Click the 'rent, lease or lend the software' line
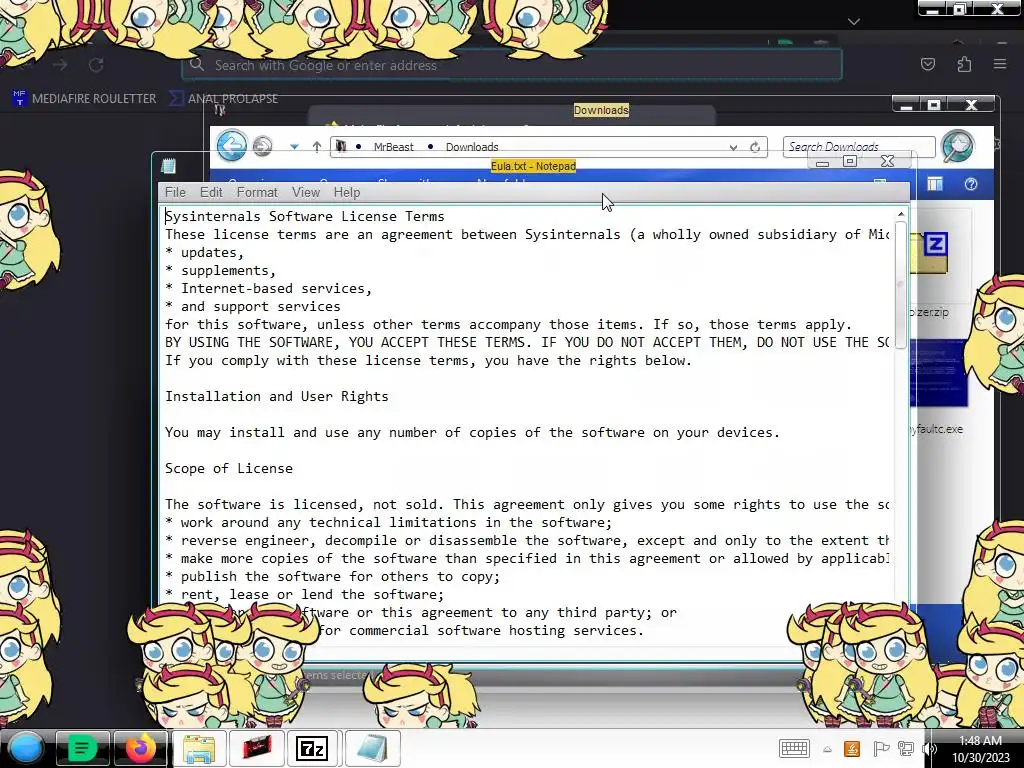 point(305,594)
